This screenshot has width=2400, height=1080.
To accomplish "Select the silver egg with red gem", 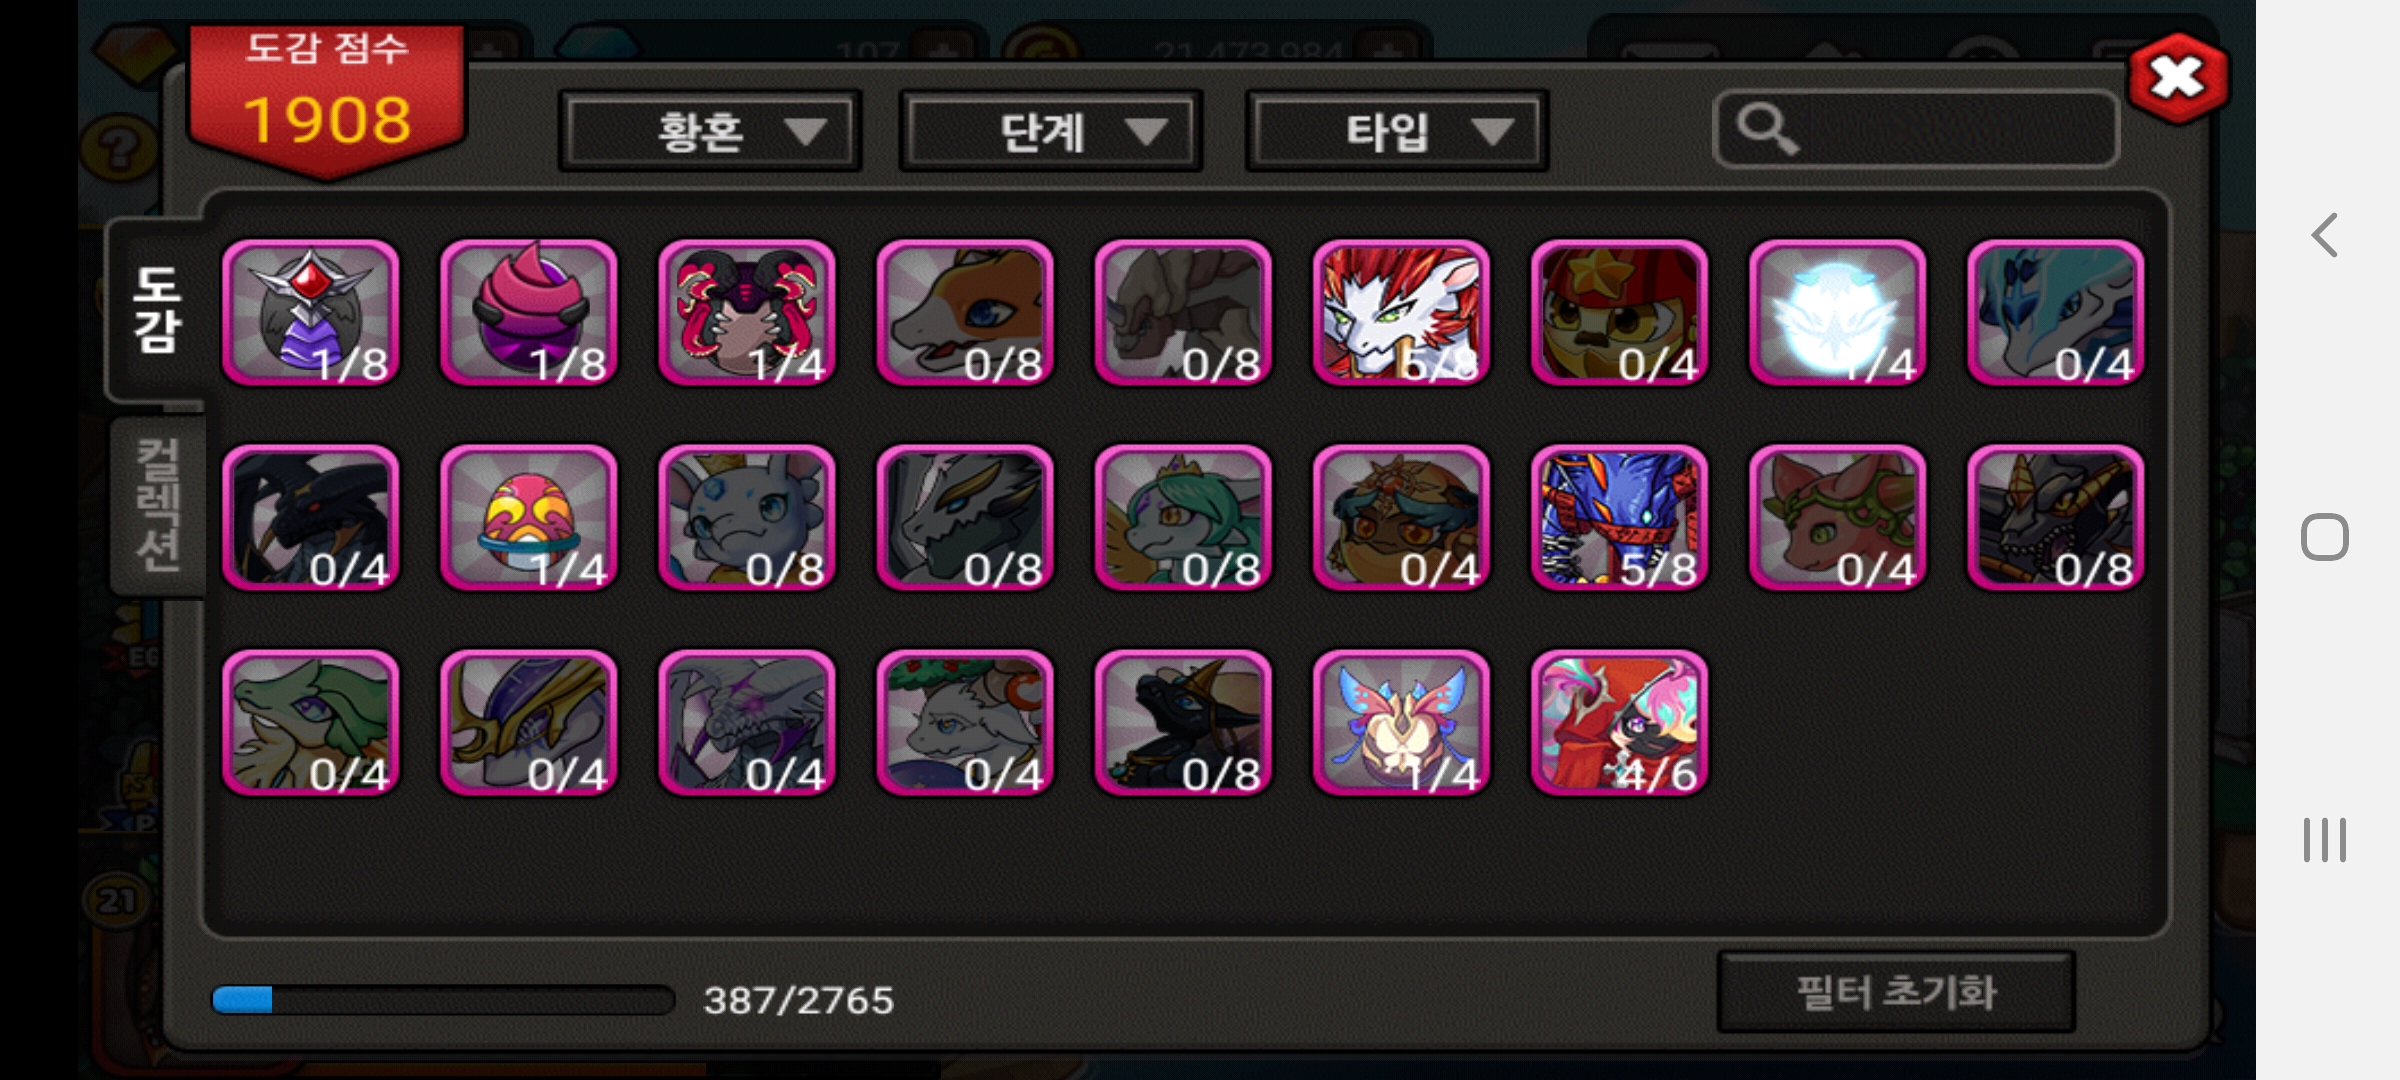I will (x=311, y=313).
